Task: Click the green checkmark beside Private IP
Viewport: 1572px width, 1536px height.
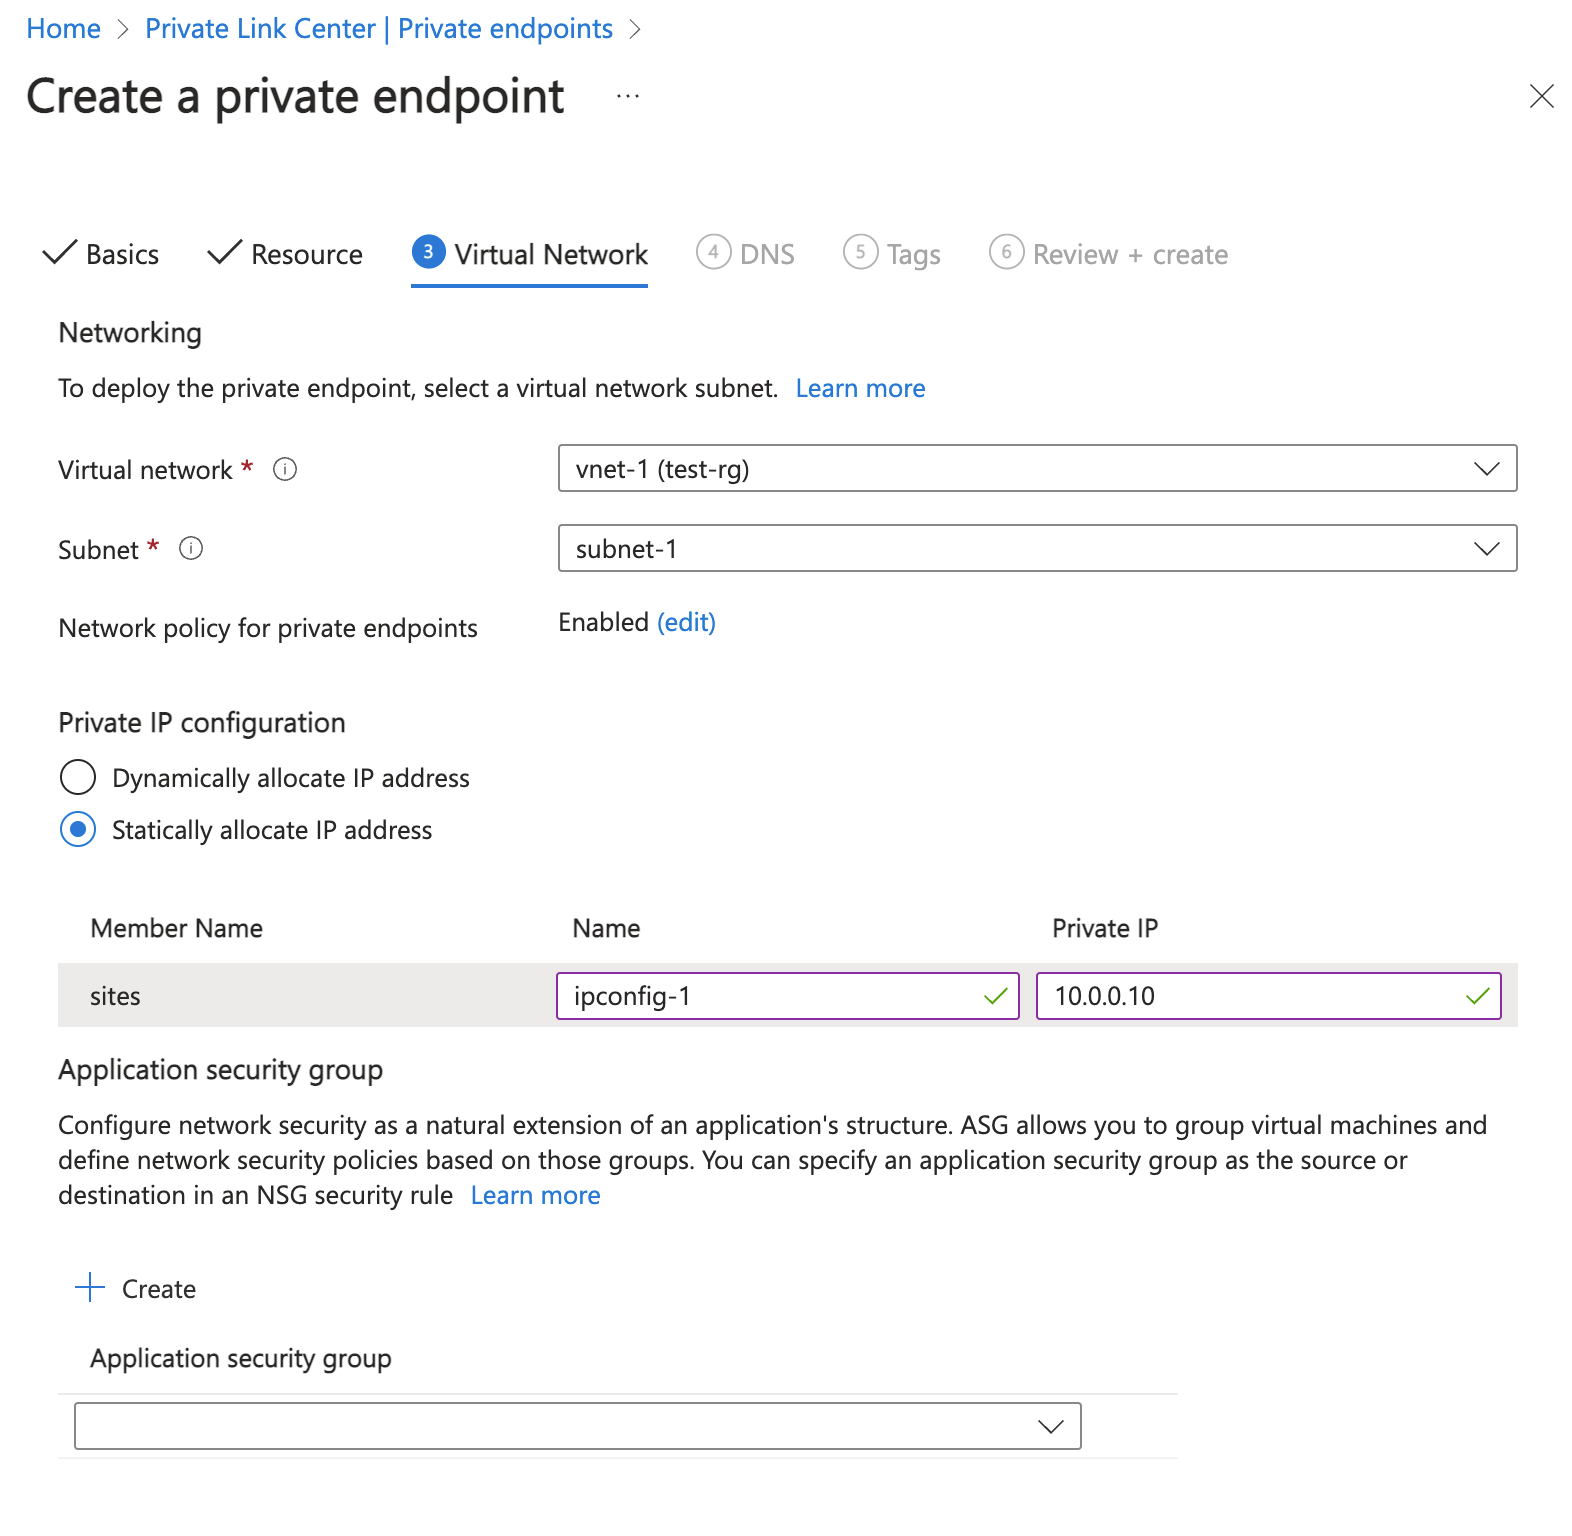Action: click(x=1477, y=996)
